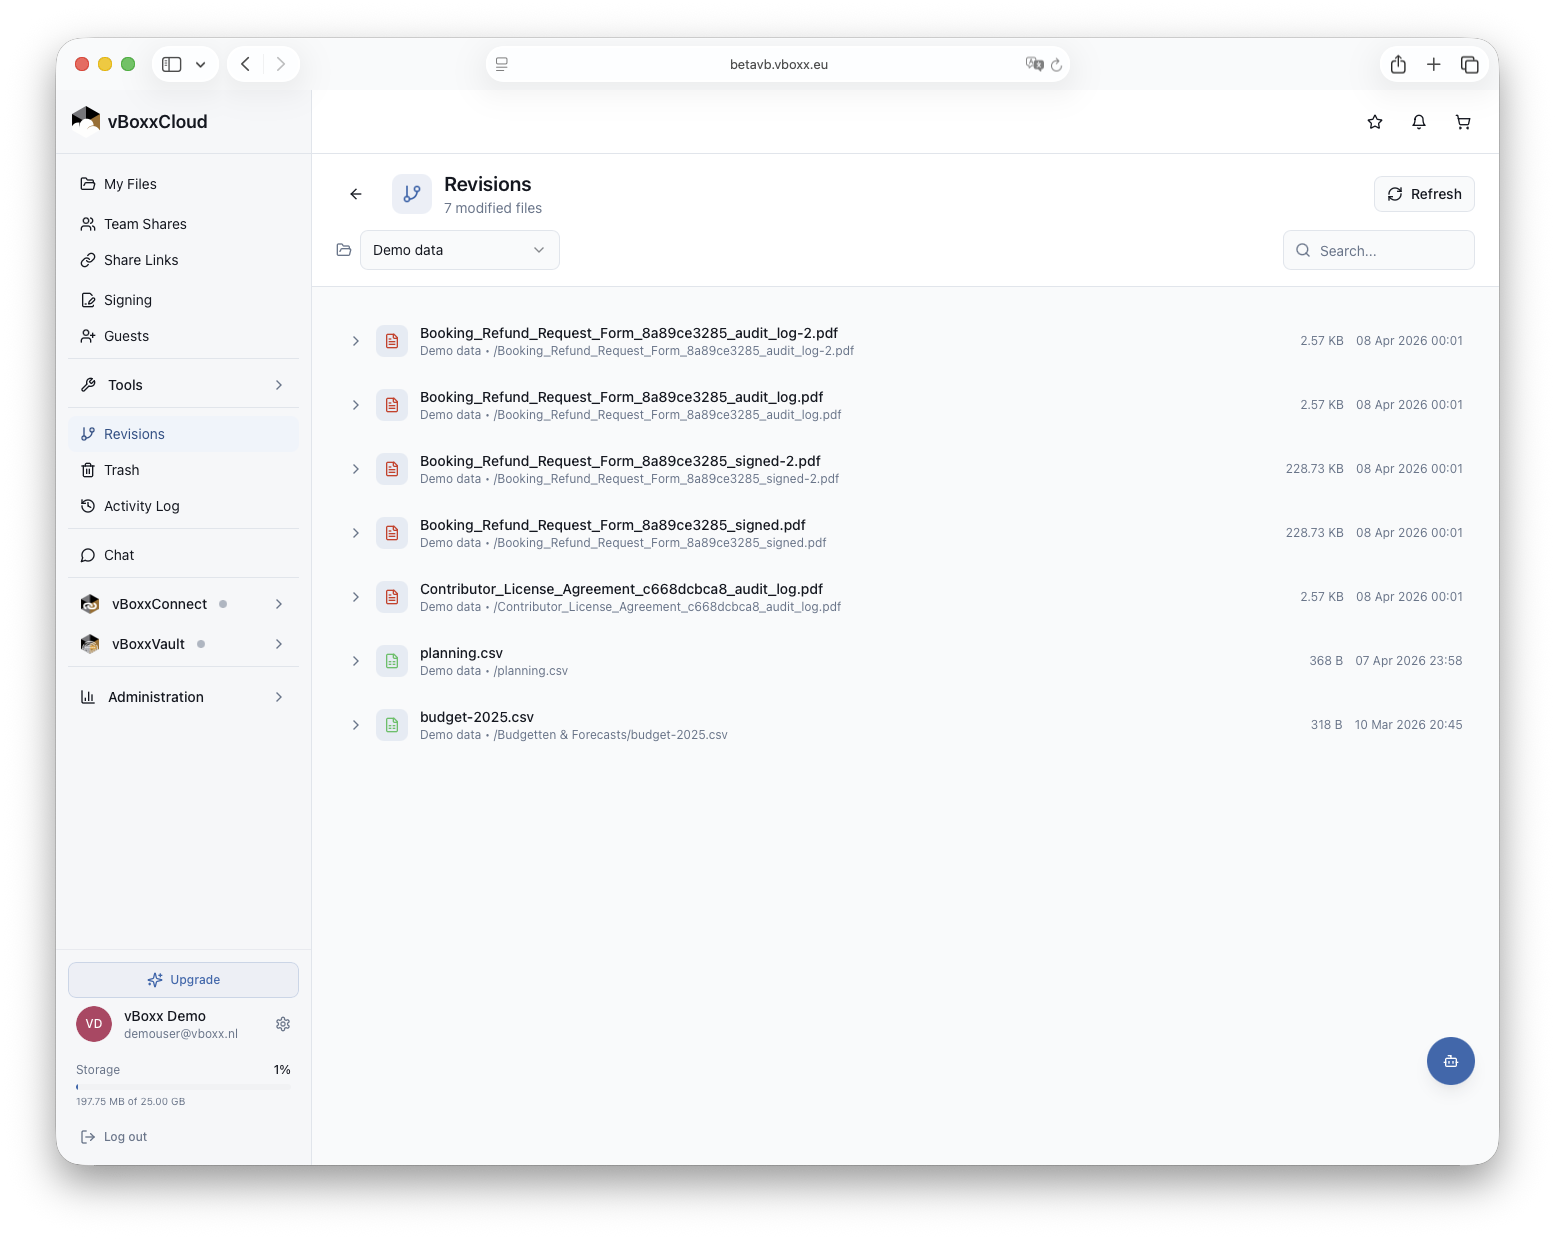The height and width of the screenshot is (1239, 1555).
Task: Log out of vBoxx Demo account
Action: tap(114, 1137)
